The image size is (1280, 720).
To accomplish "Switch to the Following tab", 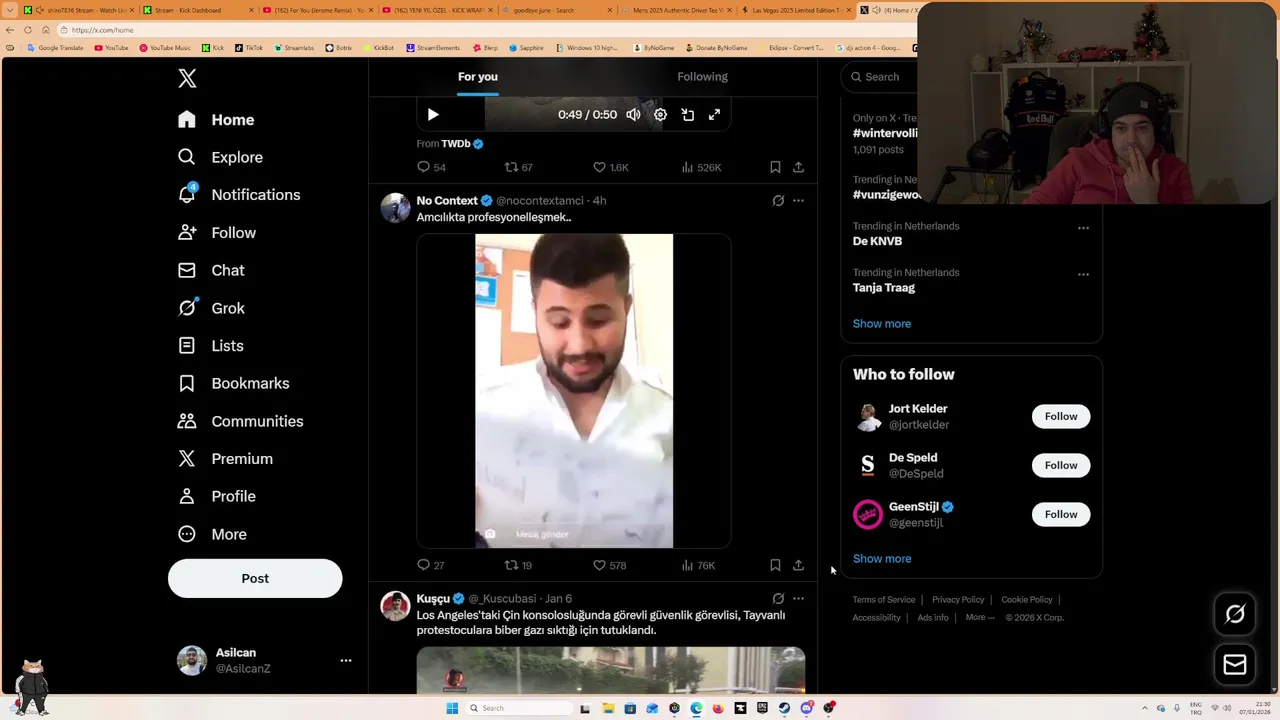I will [x=702, y=77].
